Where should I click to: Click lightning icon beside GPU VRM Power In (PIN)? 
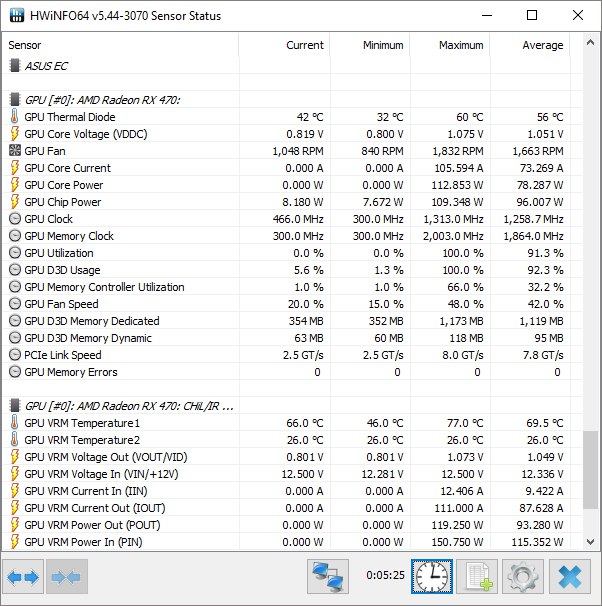[x=15, y=542]
